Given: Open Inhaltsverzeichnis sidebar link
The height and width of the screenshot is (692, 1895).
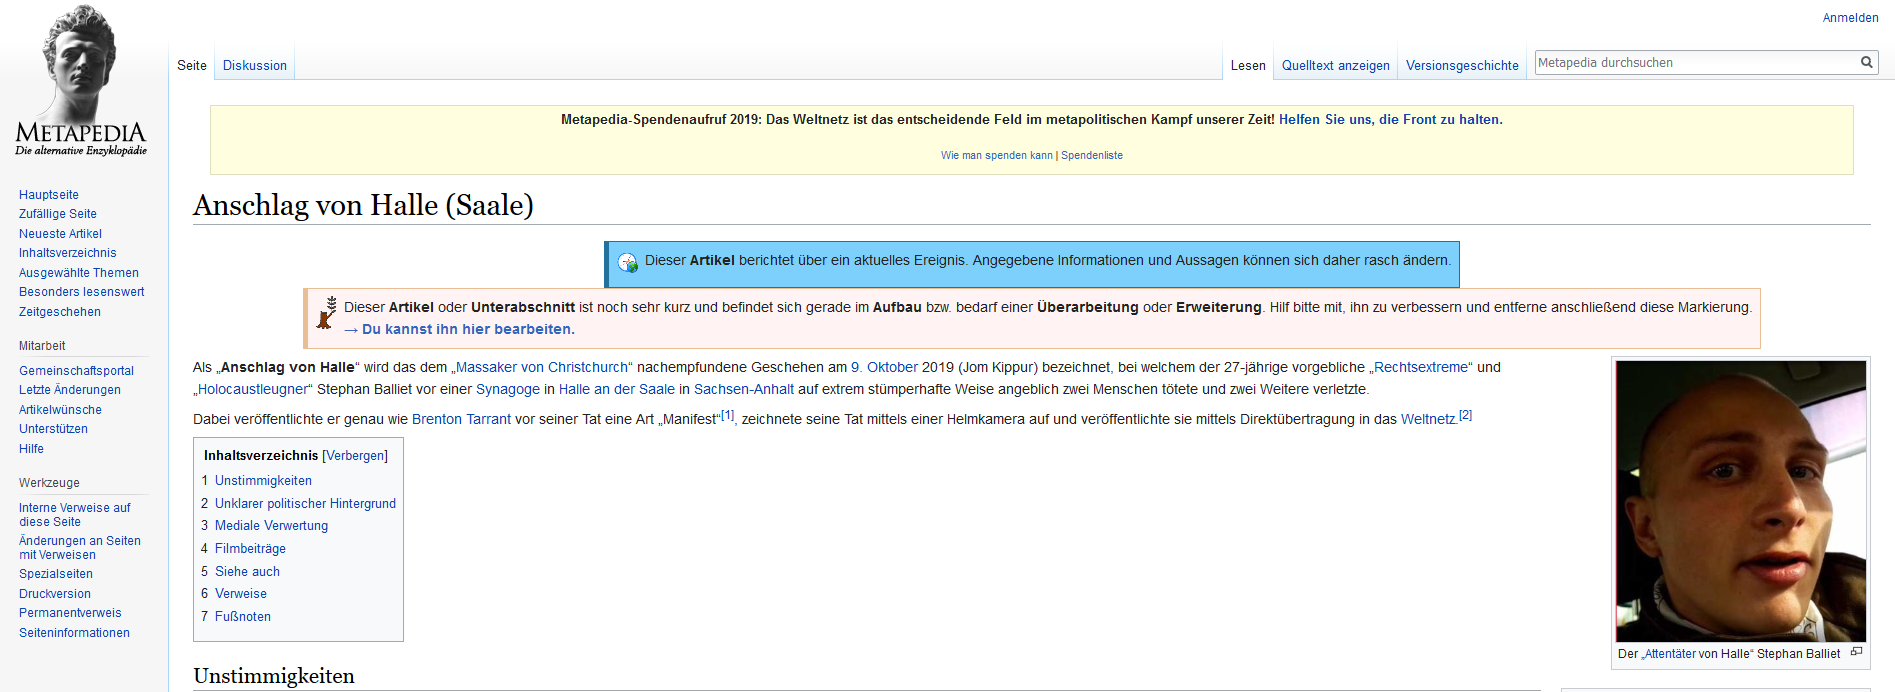Looking at the screenshot, I should 68,253.
